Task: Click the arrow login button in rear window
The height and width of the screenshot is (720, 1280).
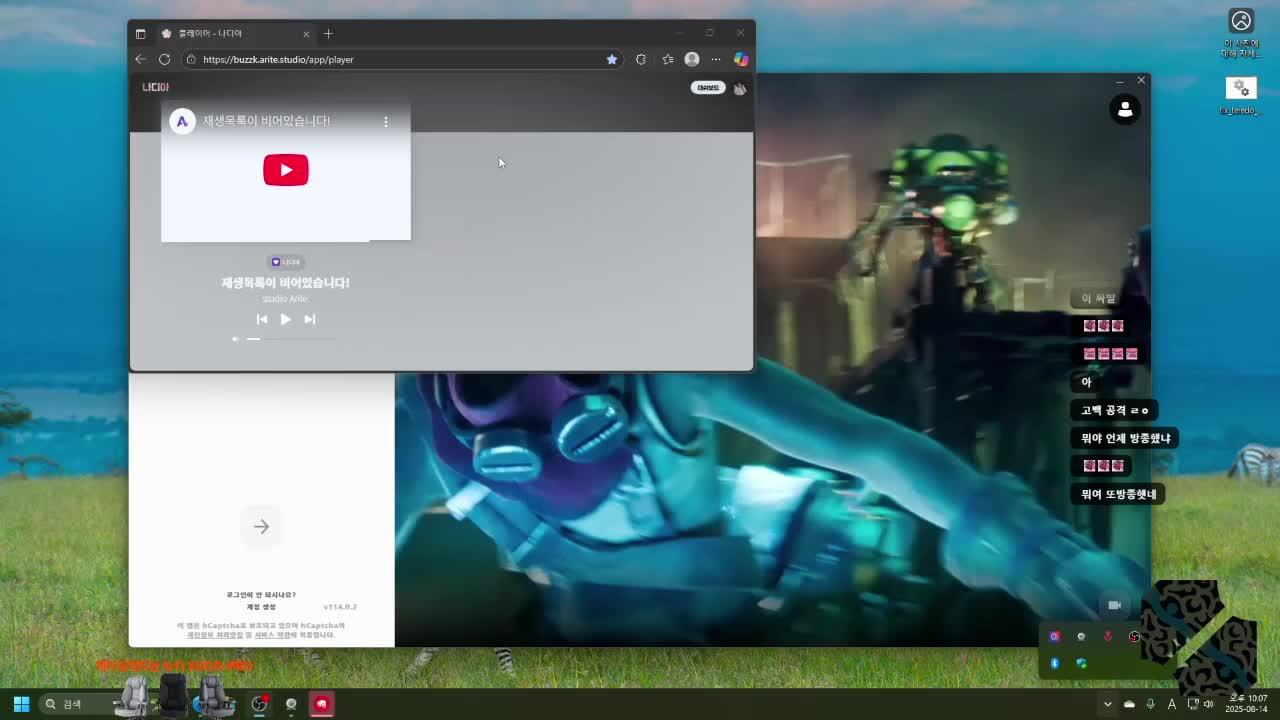Action: coord(261,526)
